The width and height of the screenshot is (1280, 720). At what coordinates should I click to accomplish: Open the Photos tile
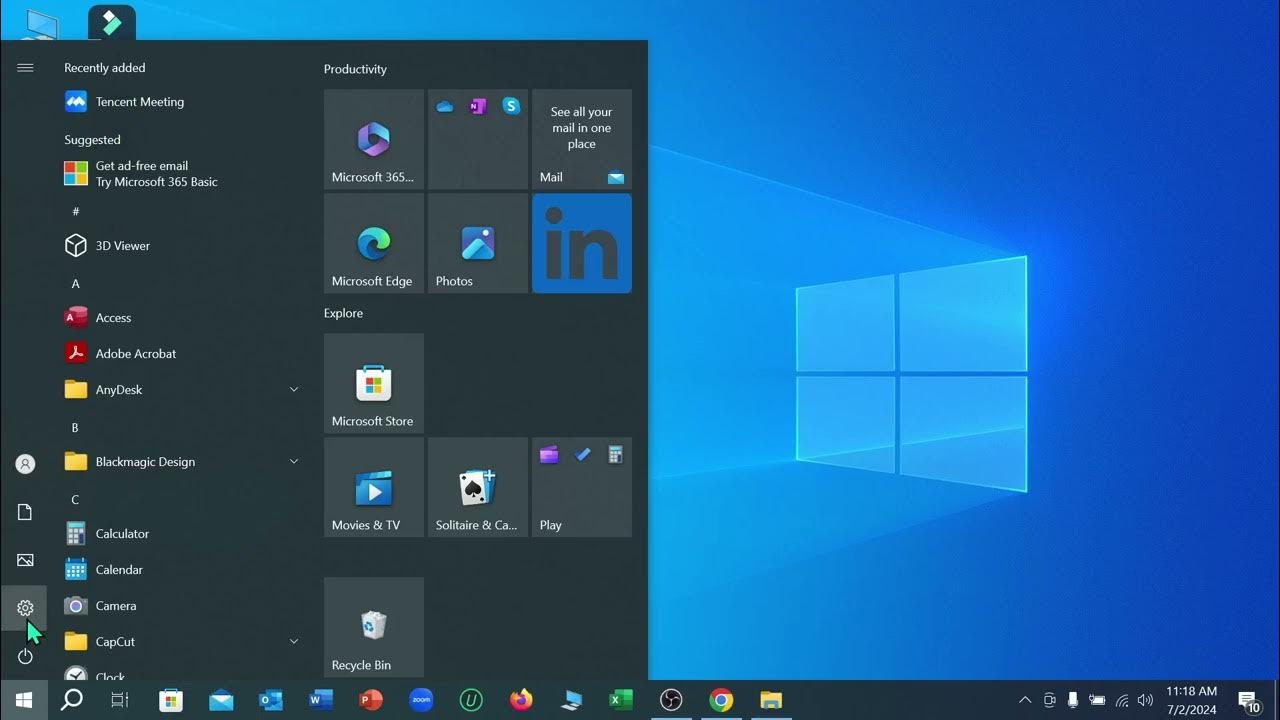(x=478, y=243)
